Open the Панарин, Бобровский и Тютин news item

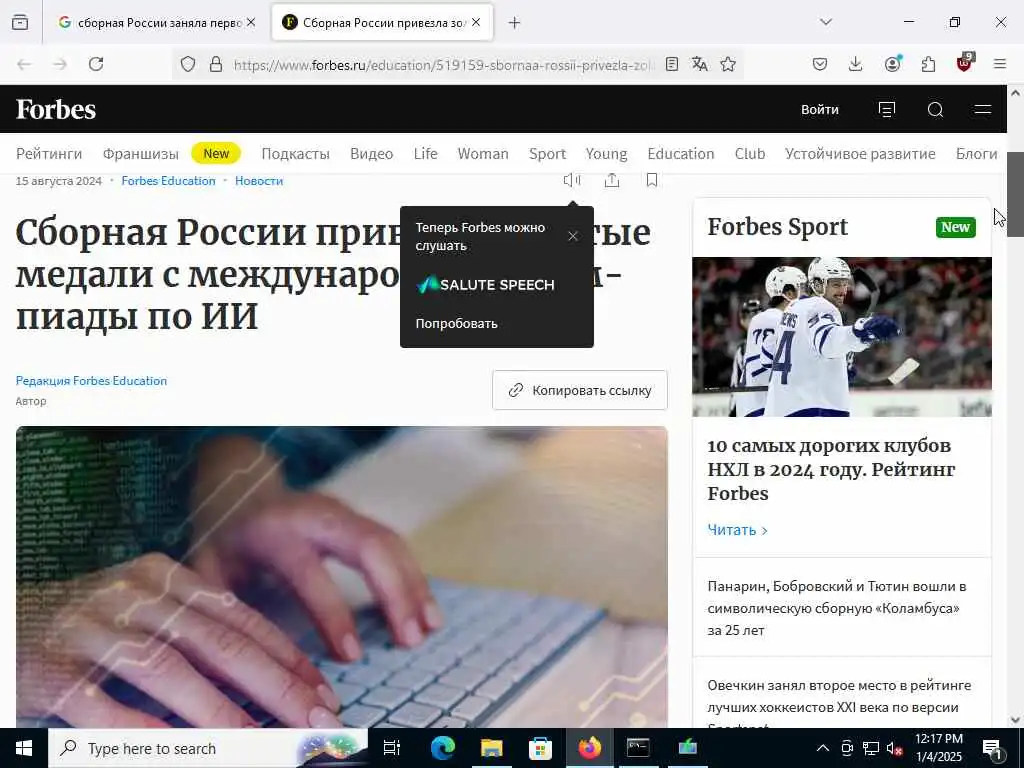pos(837,608)
